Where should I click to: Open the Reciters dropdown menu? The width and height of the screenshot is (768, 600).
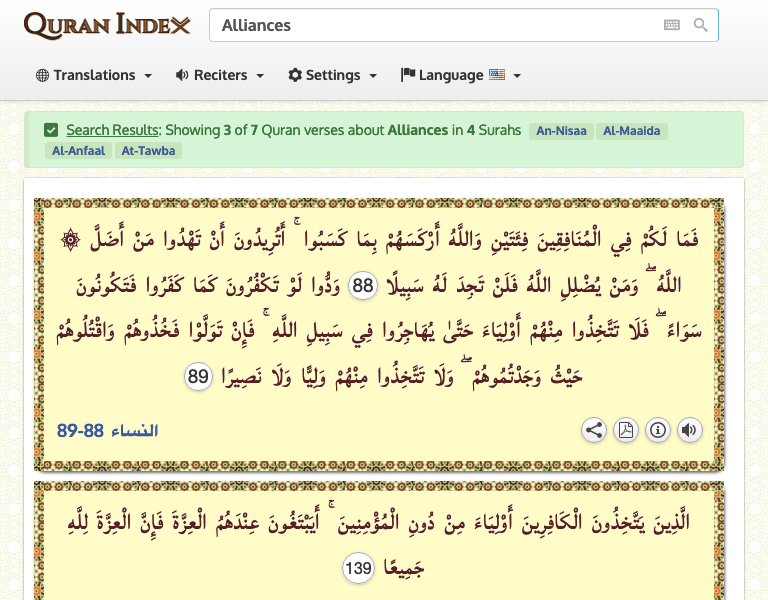220,75
